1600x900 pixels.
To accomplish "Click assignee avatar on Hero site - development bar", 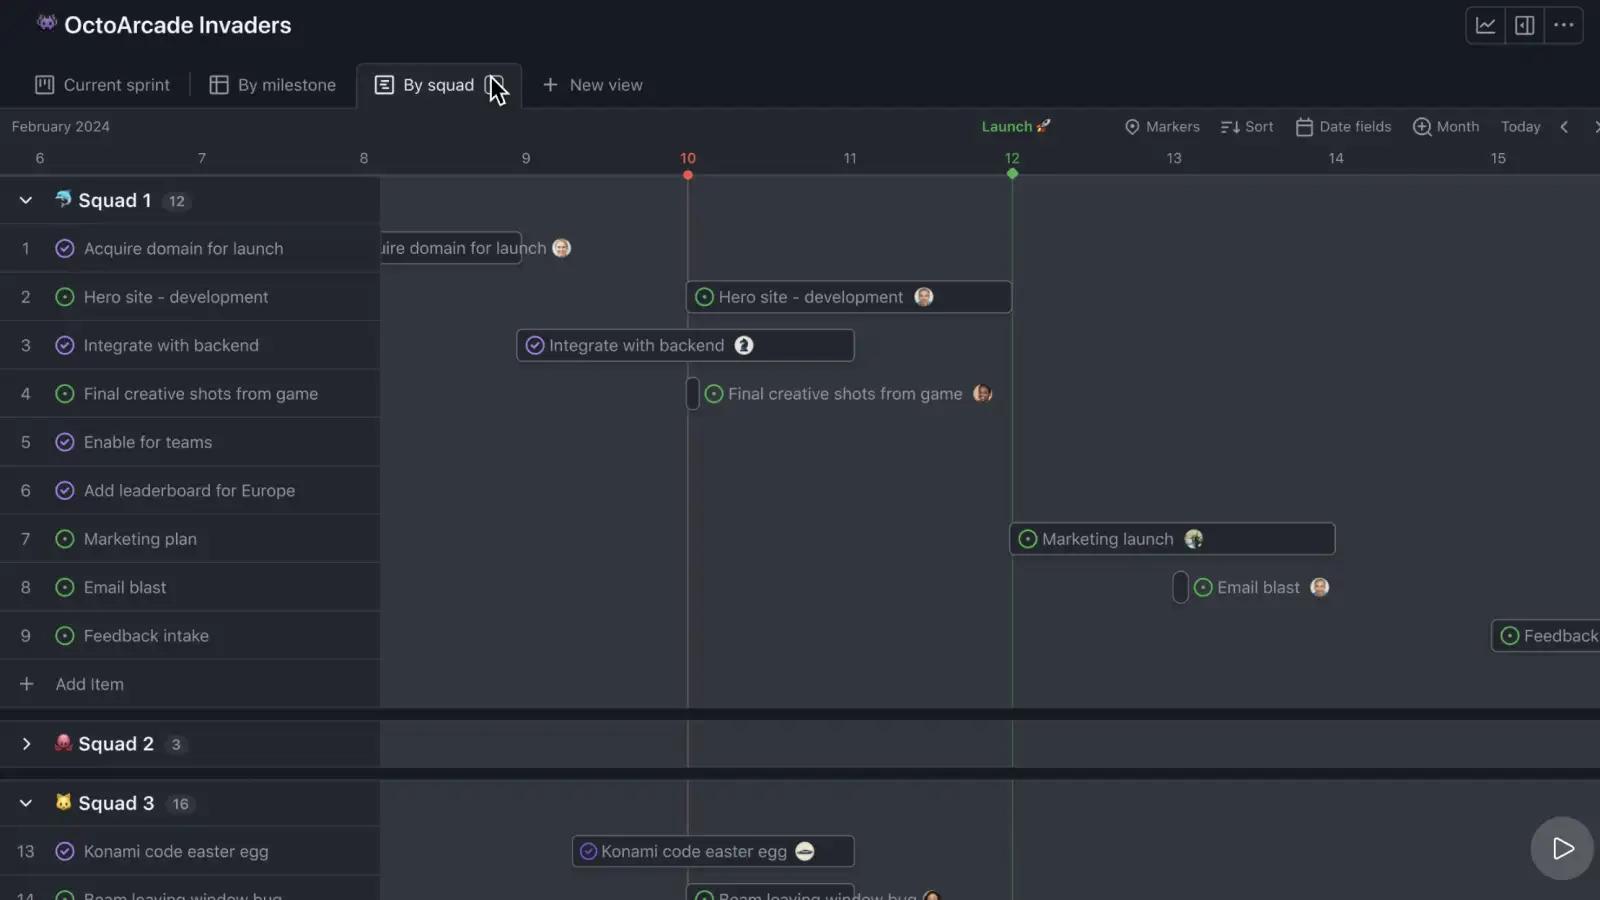I will 924,297.
